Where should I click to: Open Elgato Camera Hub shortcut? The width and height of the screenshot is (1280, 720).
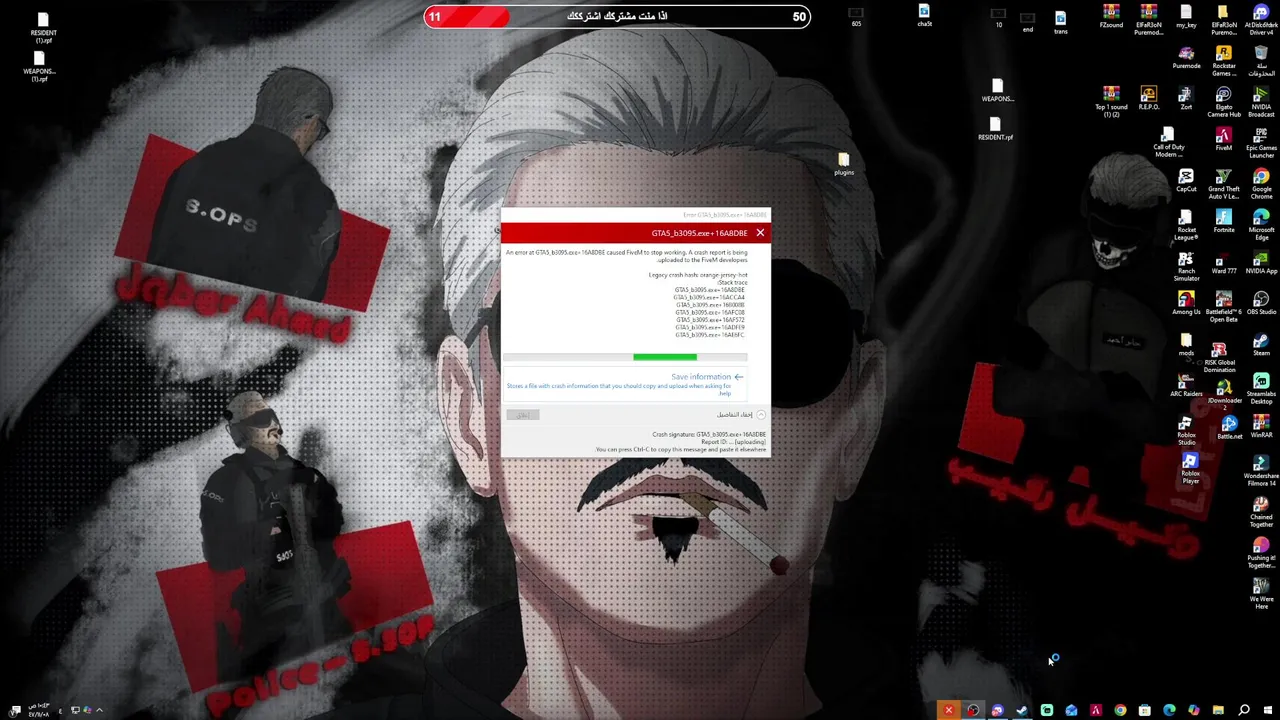[1224, 102]
